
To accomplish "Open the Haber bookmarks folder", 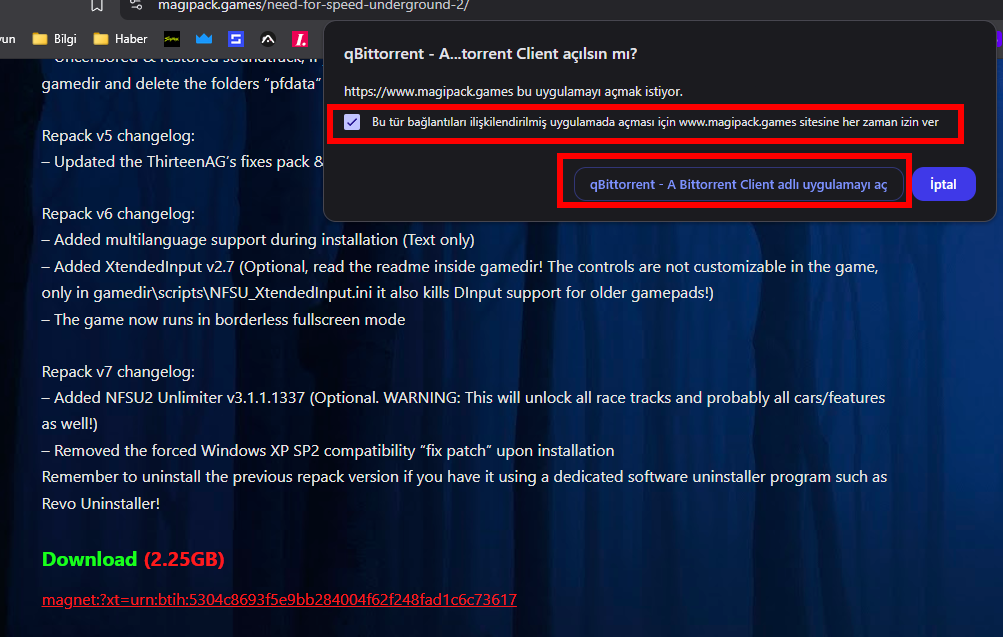I will click(x=120, y=39).
